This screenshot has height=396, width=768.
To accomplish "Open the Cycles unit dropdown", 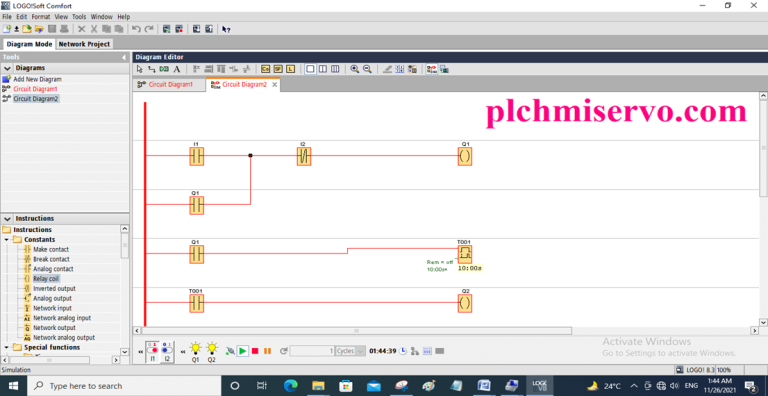I will point(360,351).
